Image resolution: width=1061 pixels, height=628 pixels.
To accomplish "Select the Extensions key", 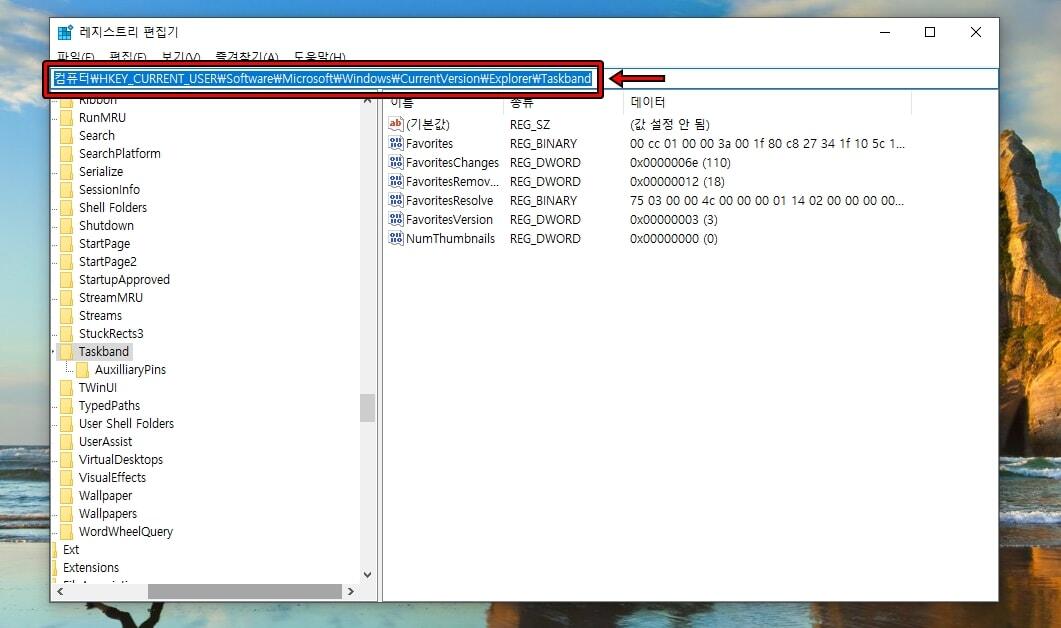I will pos(91,567).
